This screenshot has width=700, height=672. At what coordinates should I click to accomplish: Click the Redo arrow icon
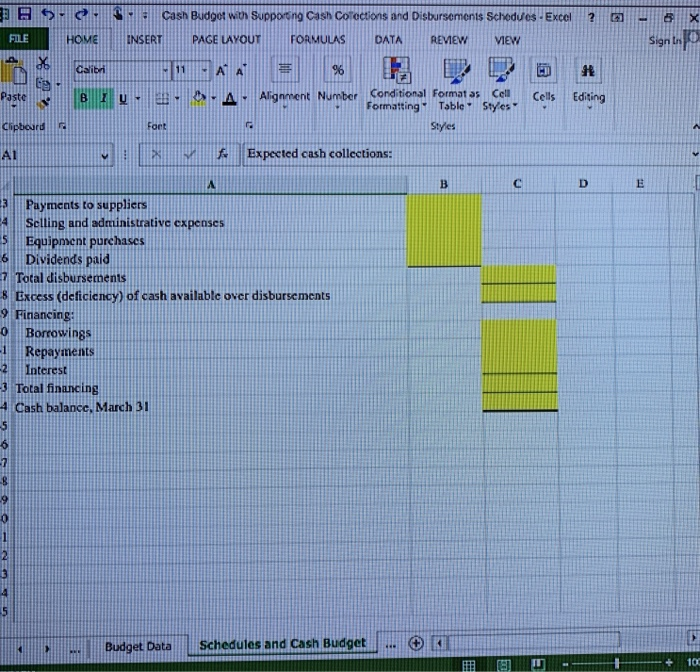(x=82, y=15)
